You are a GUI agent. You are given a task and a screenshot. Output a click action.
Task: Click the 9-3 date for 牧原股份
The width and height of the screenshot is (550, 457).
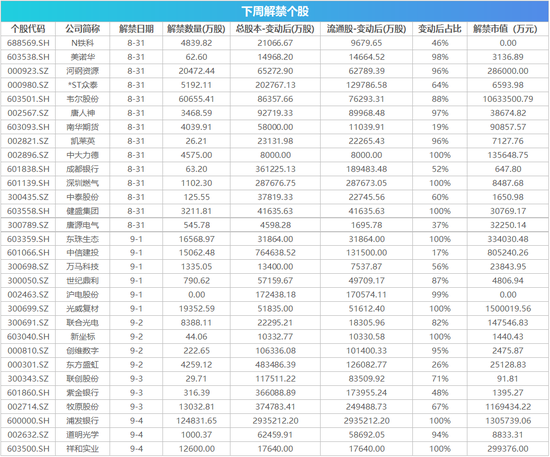pos(136,407)
